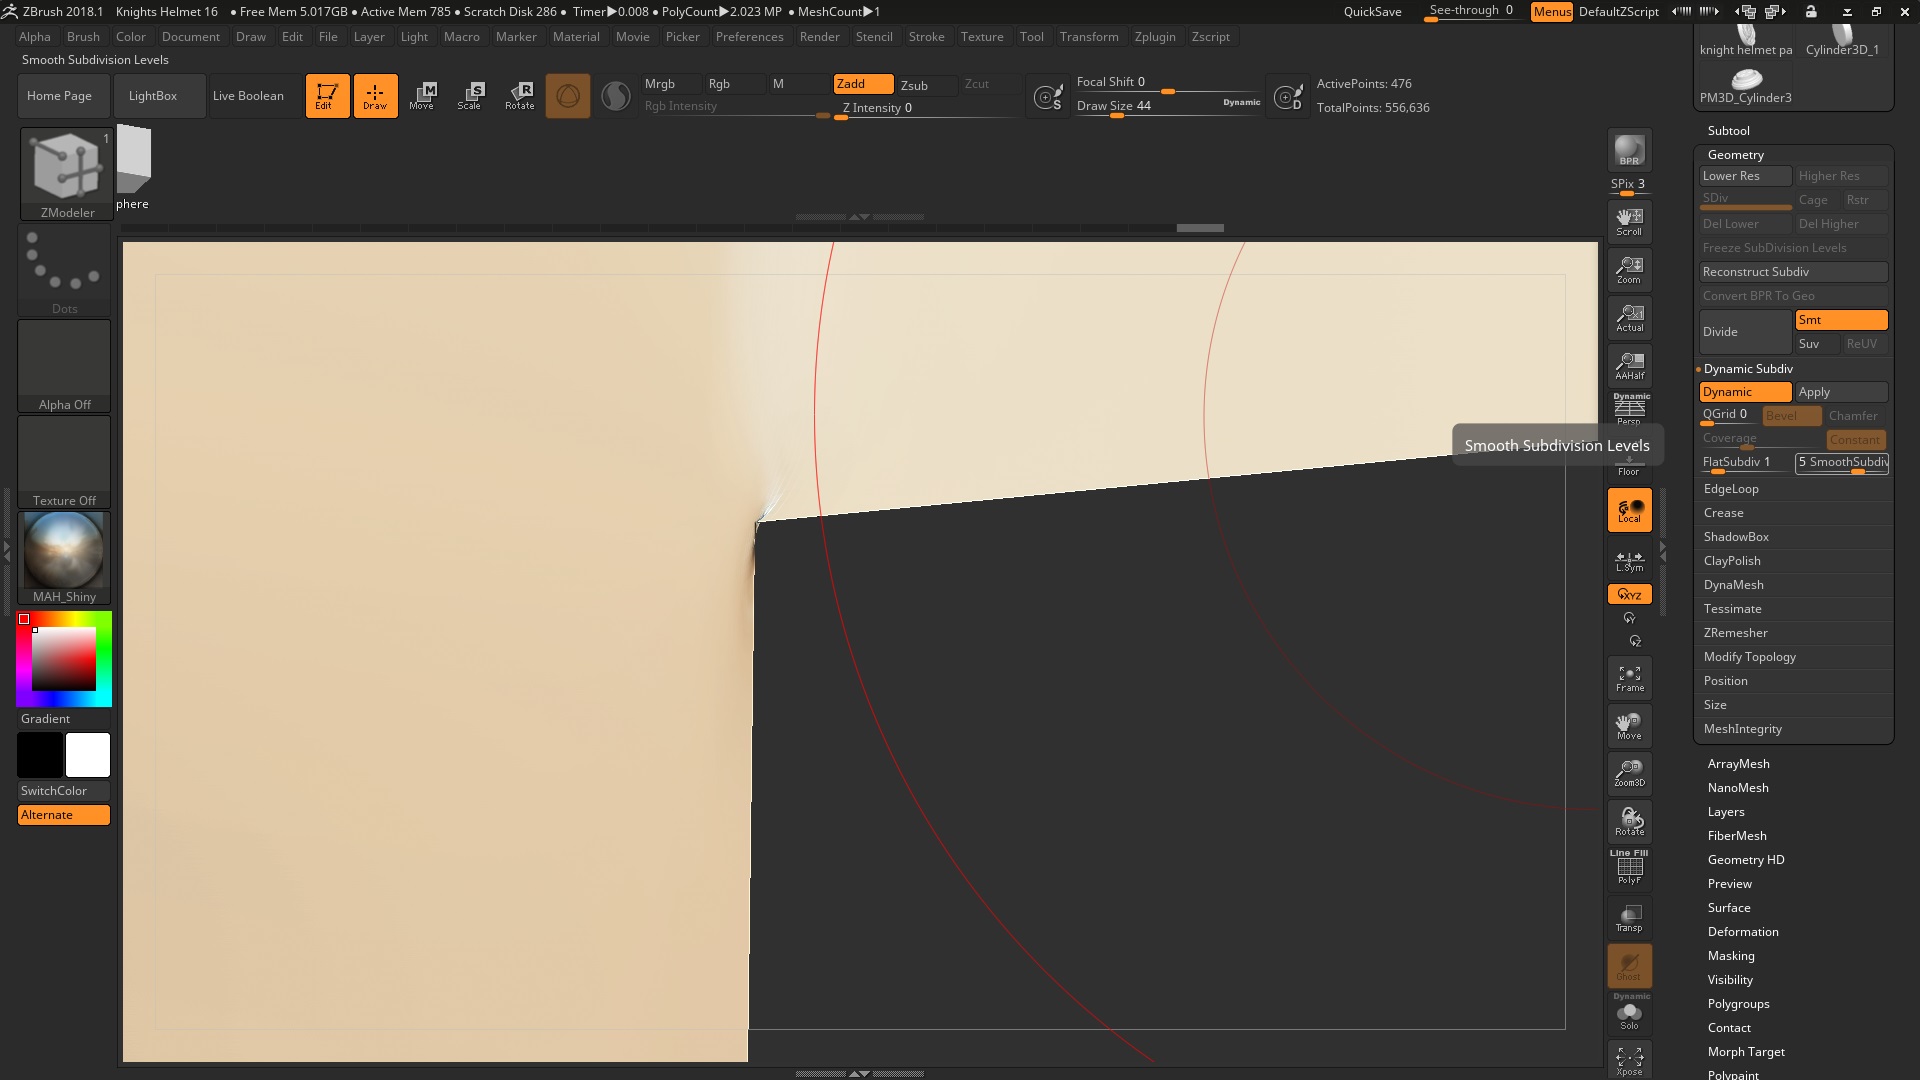Click the QuickSave button
Screen dimensions: 1920x1080
tap(1372, 12)
